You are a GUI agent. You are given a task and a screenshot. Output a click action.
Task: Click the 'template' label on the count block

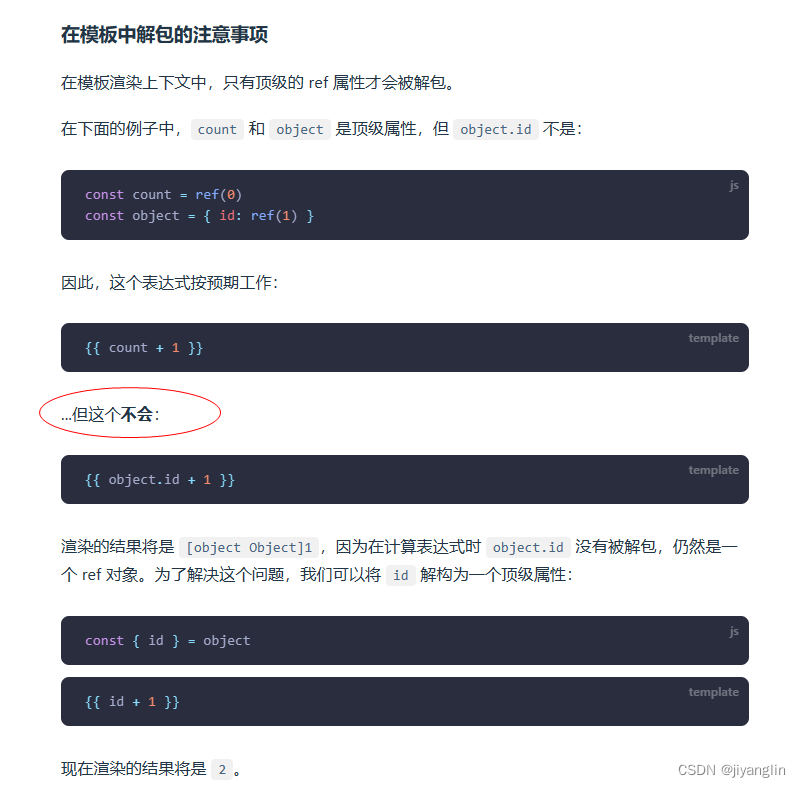[x=713, y=338]
